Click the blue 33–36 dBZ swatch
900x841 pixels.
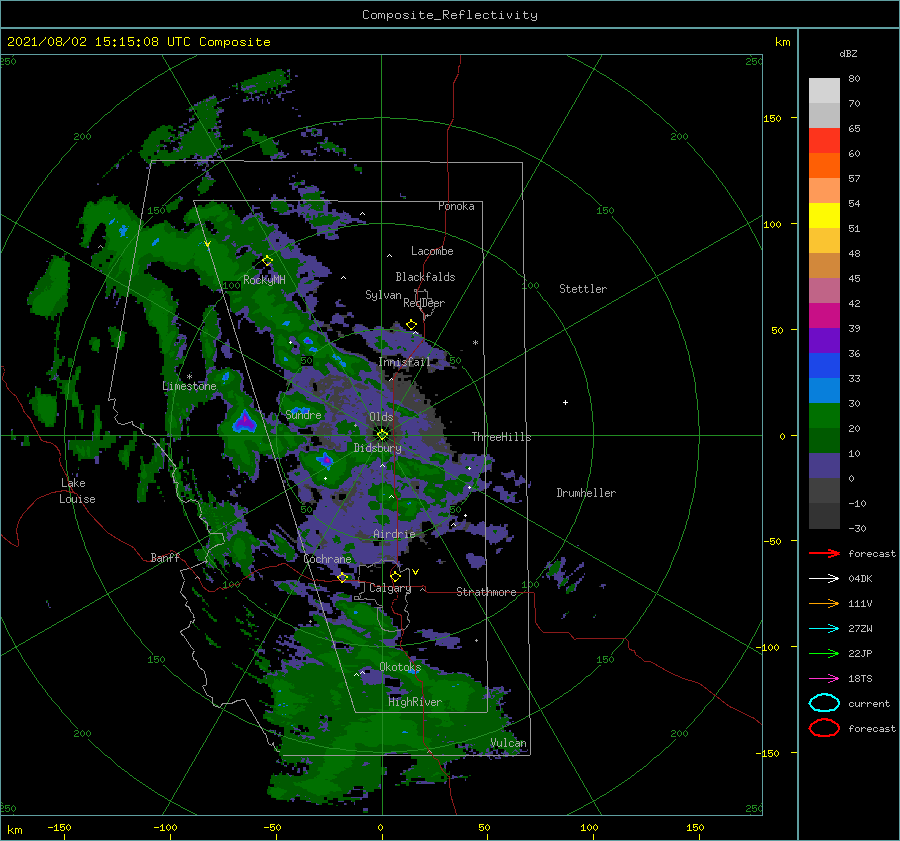(824, 366)
